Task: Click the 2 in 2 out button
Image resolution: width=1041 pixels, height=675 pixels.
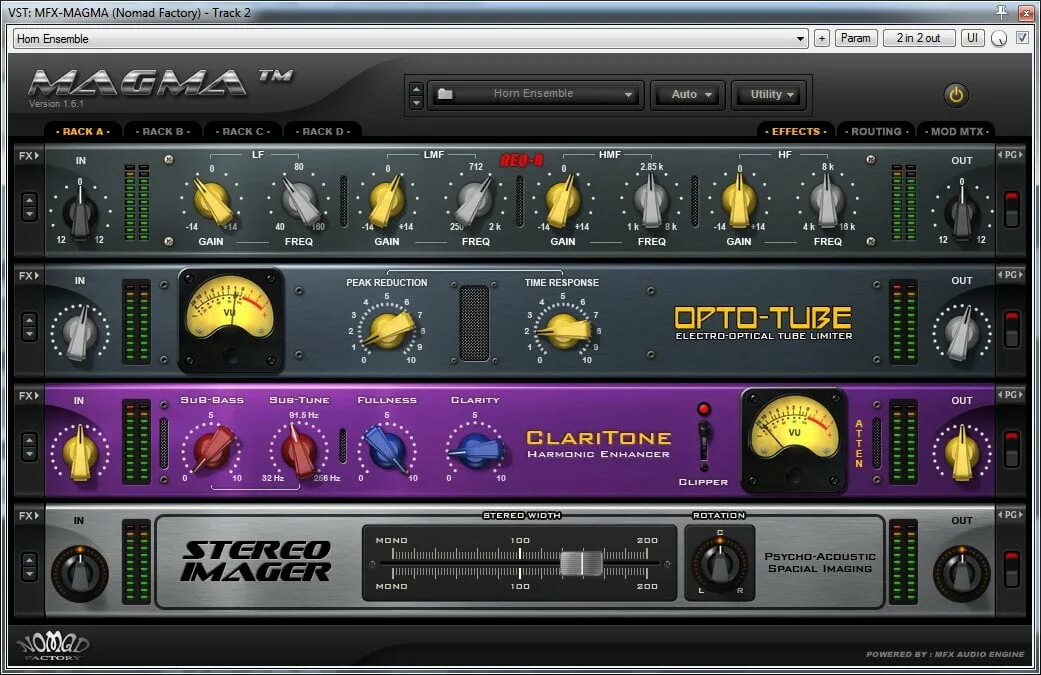Action: click(919, 38)
